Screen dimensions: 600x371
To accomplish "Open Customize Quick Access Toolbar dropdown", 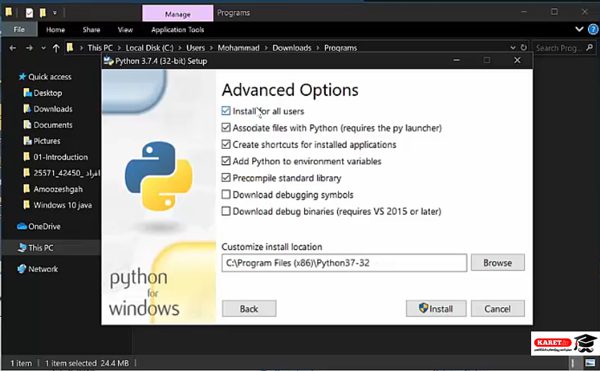I will 55,13.
